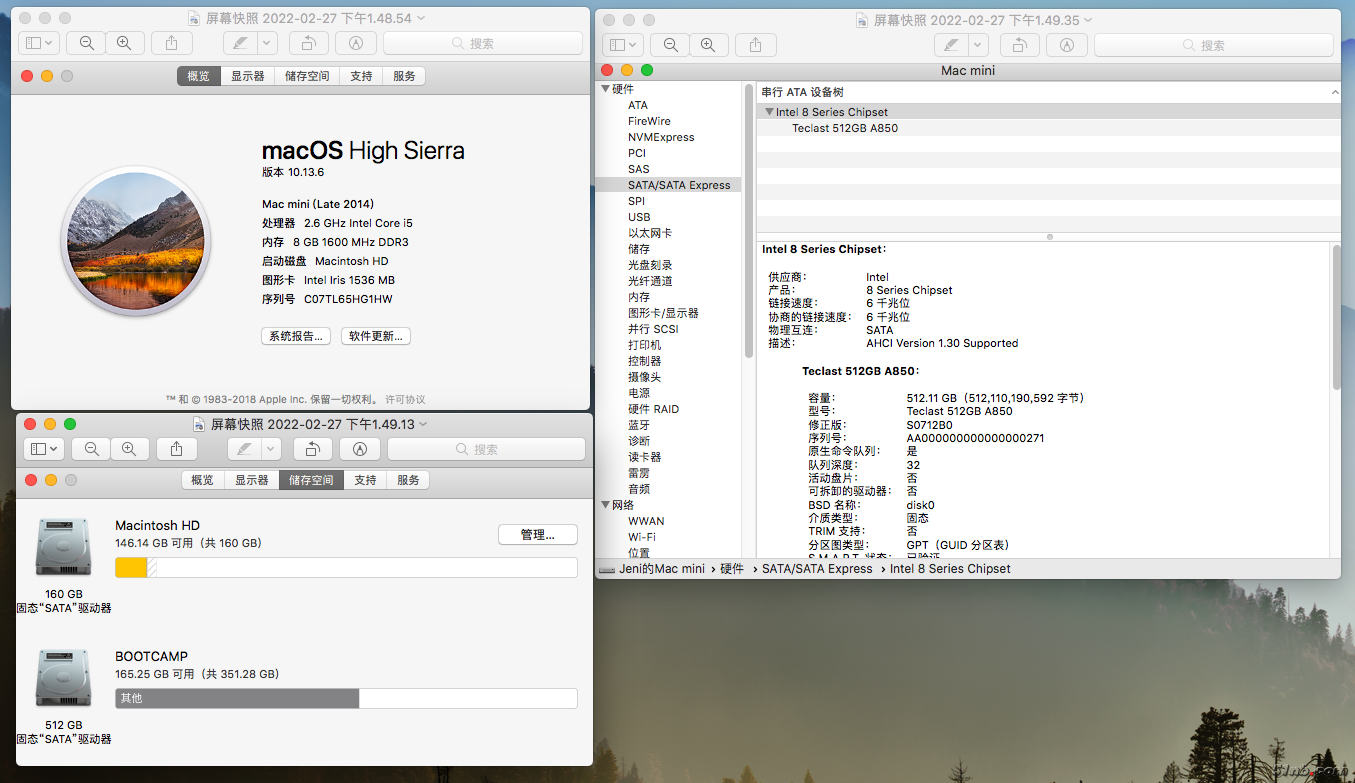
Task: Click the Macintosh HD 160 GB drive icon
Action: (x=63, y=546)
